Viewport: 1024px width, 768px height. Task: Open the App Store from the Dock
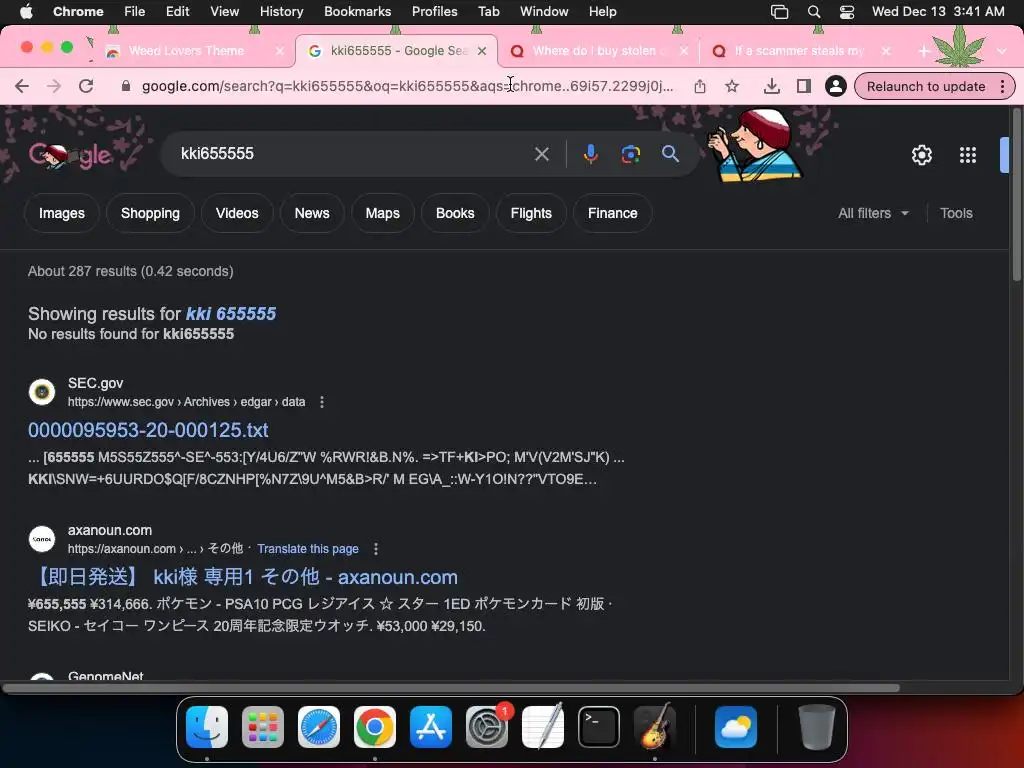coord(430,727)
